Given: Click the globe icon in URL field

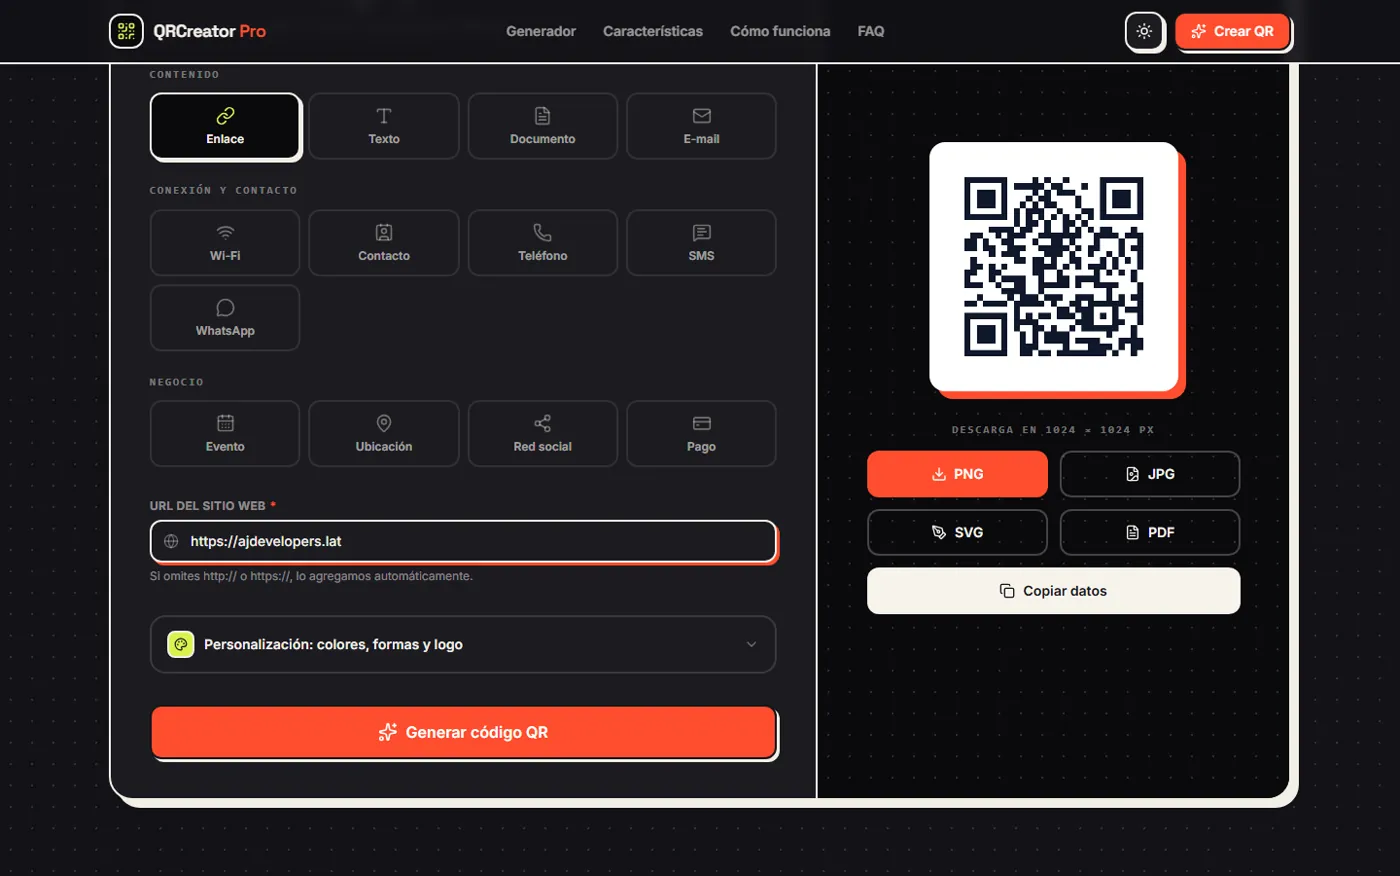Looking at the screenshot, I should tap(171, 541).
